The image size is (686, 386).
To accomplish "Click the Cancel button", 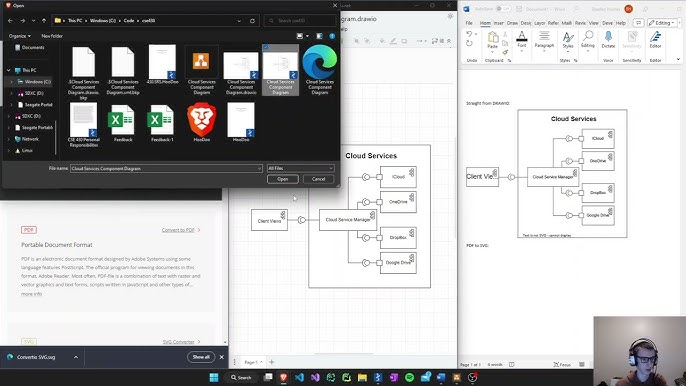I will pyautogui.click(x=318, y=179).
